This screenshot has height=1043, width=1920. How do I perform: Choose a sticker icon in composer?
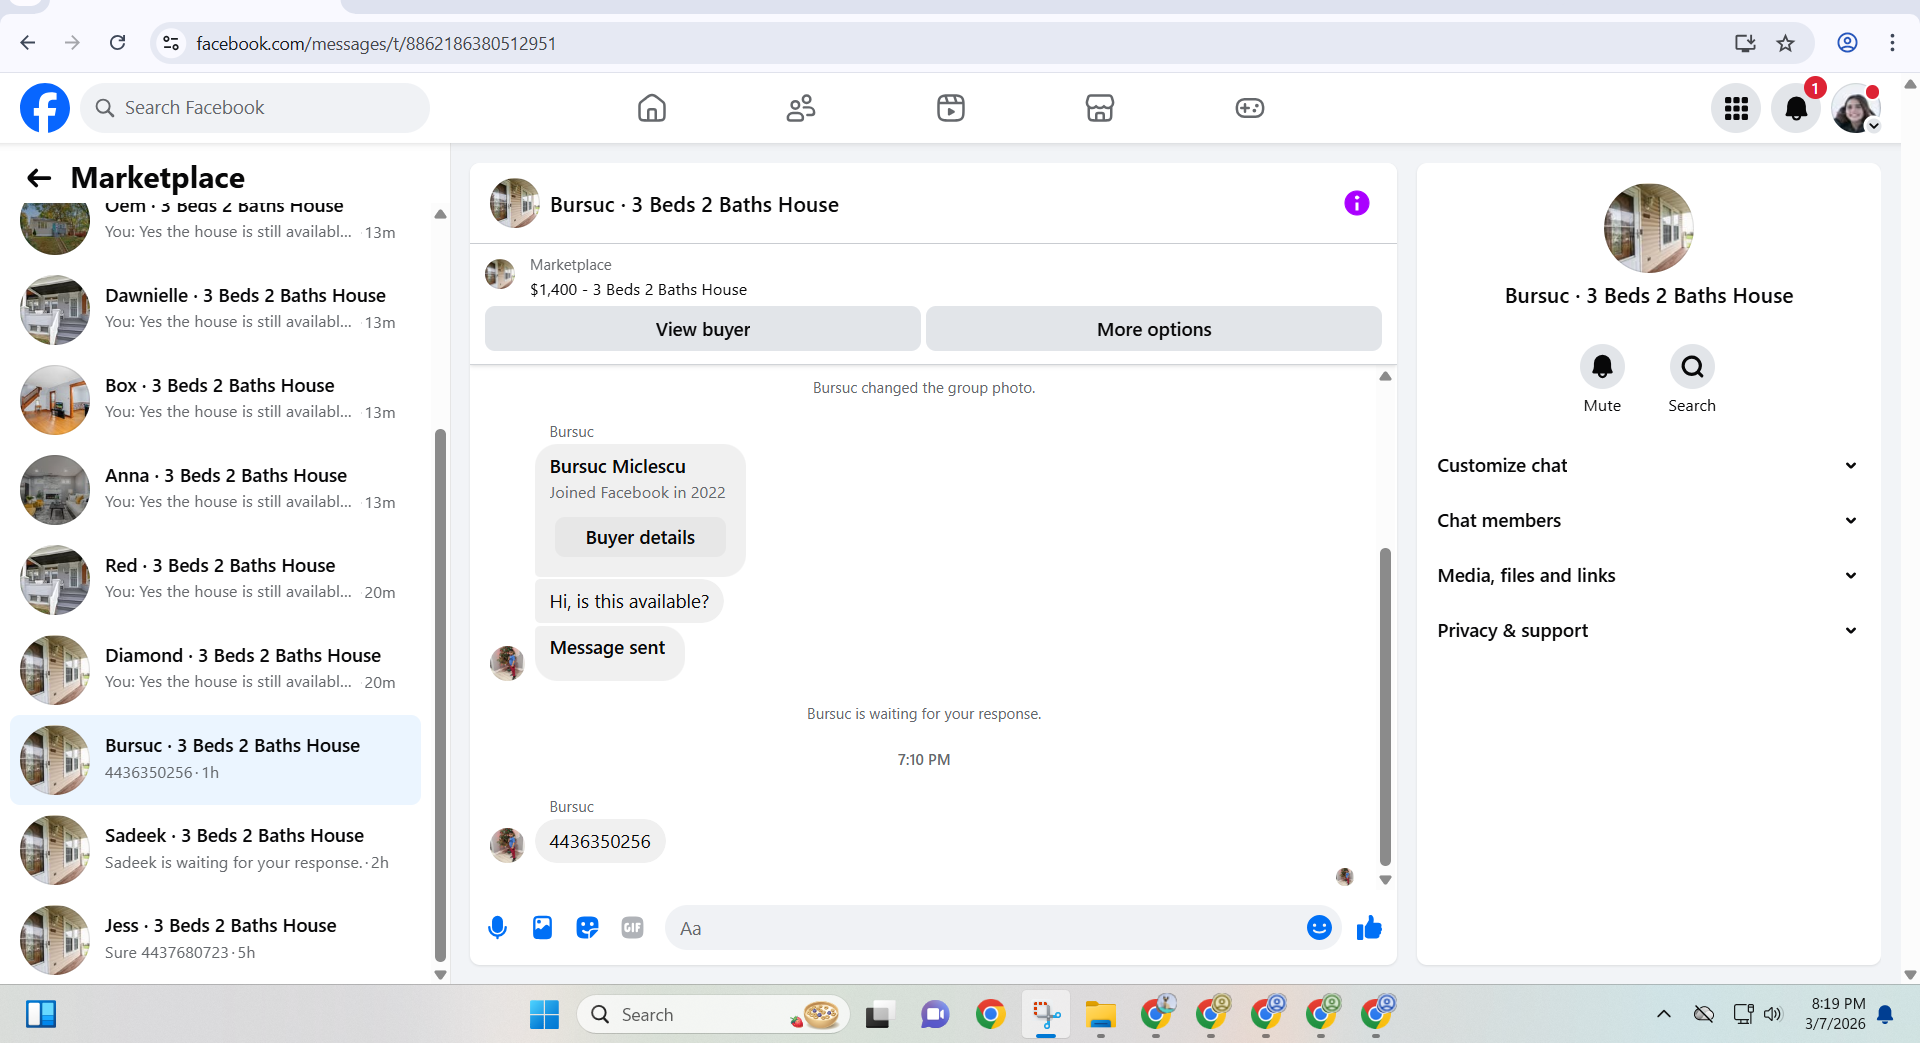(587, 928)
